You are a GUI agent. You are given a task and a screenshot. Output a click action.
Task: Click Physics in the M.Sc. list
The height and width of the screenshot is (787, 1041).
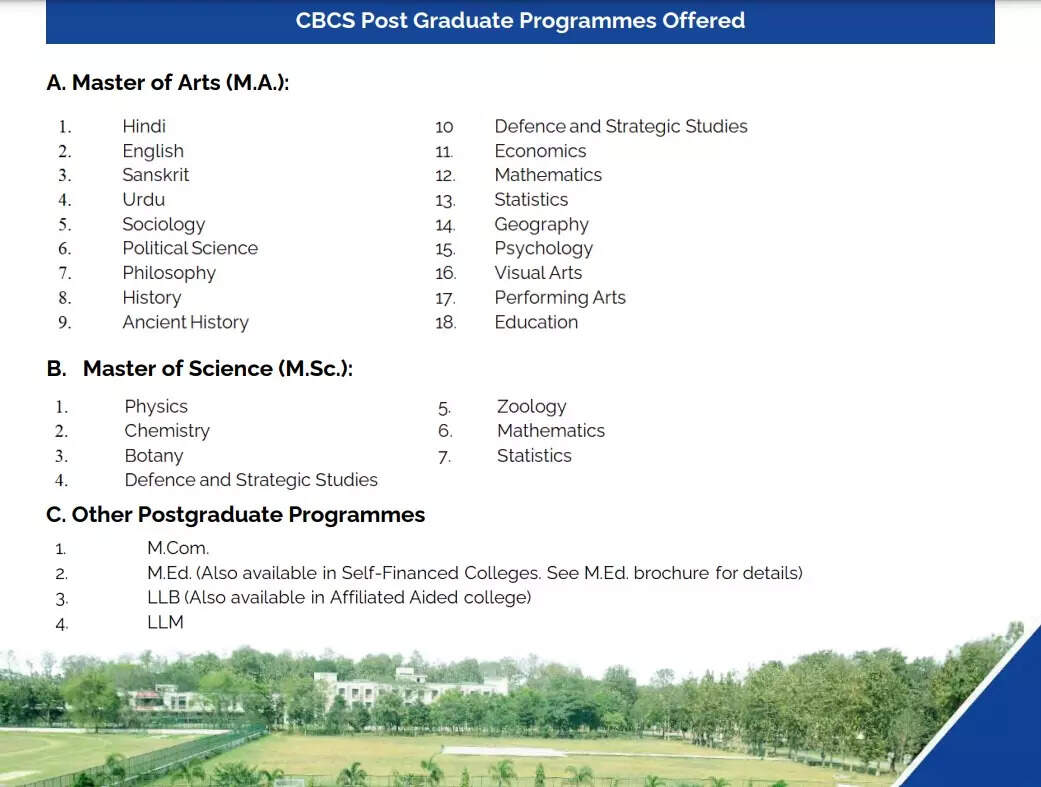click(156, 406)
